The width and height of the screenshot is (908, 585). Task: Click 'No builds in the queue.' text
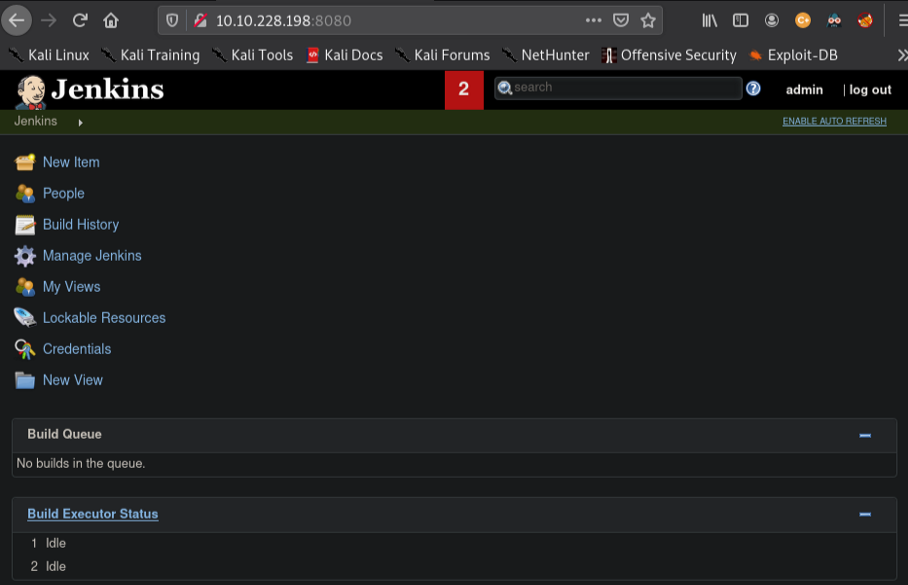81,463
